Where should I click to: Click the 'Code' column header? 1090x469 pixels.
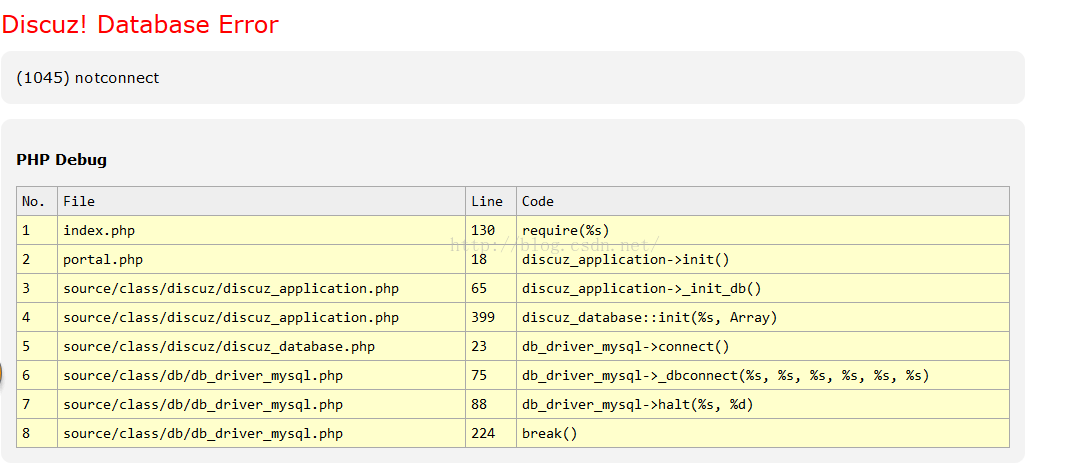pos(763,201)
